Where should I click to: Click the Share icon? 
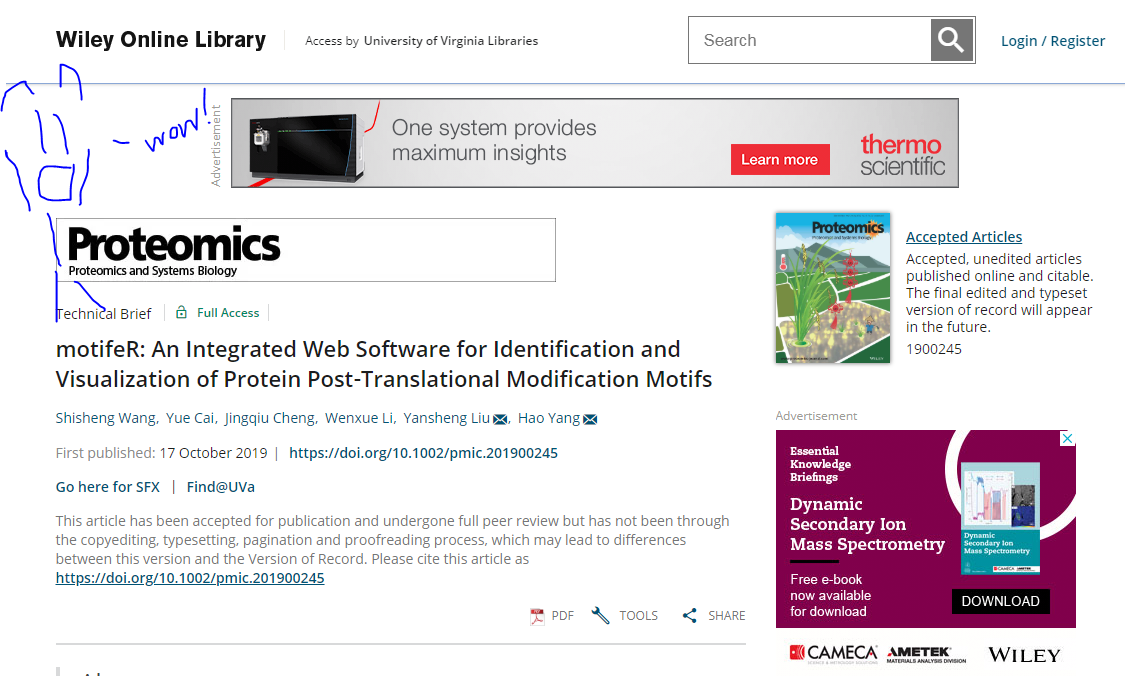(689, 616)
